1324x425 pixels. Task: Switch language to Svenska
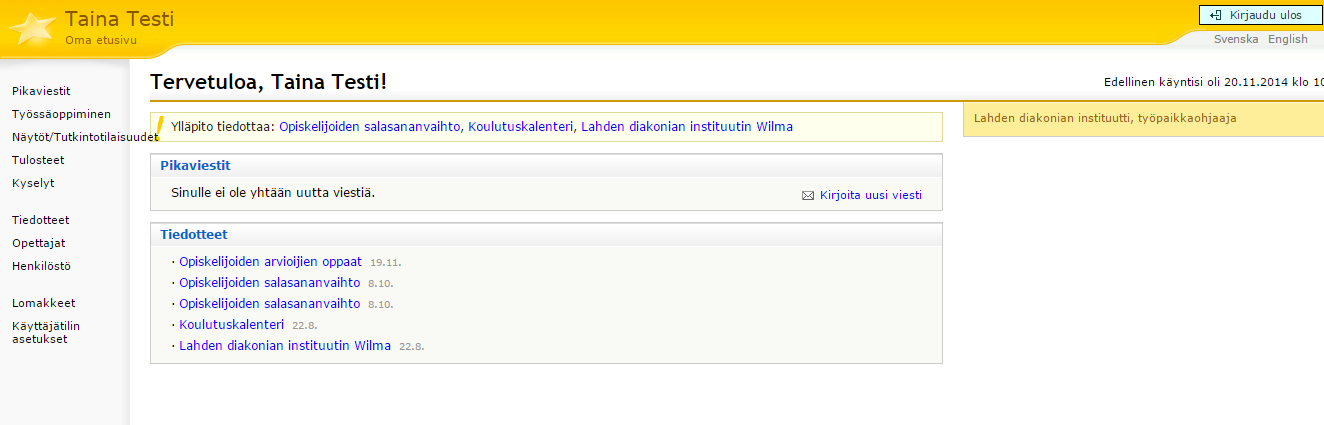point(1236,39)
